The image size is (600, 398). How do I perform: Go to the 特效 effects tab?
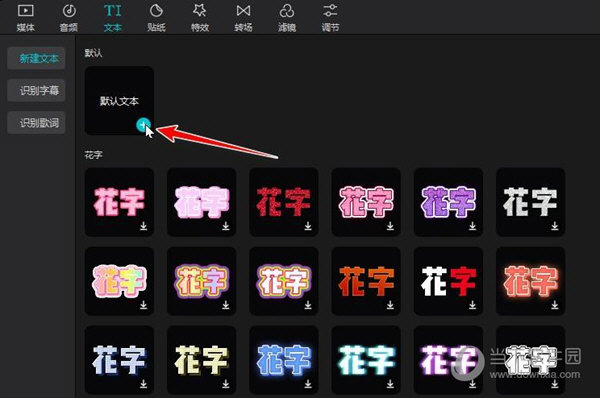(200, 18)
